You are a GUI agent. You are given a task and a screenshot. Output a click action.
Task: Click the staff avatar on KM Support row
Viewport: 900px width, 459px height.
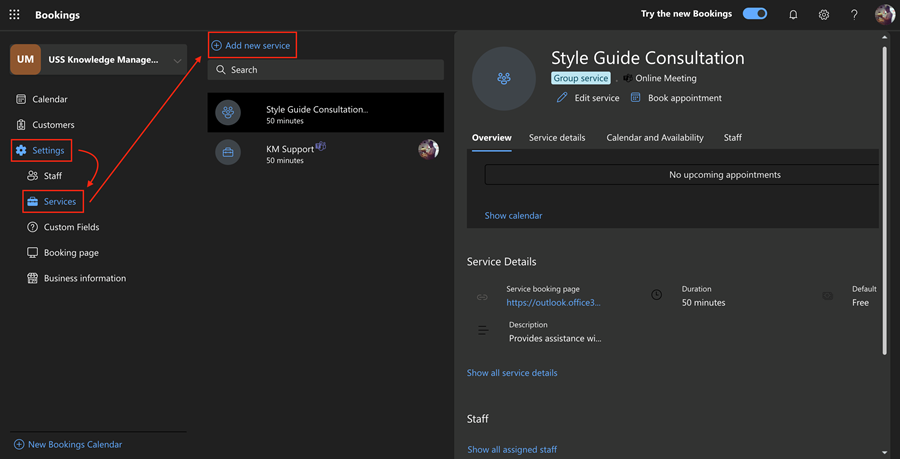tap(428, 149)
